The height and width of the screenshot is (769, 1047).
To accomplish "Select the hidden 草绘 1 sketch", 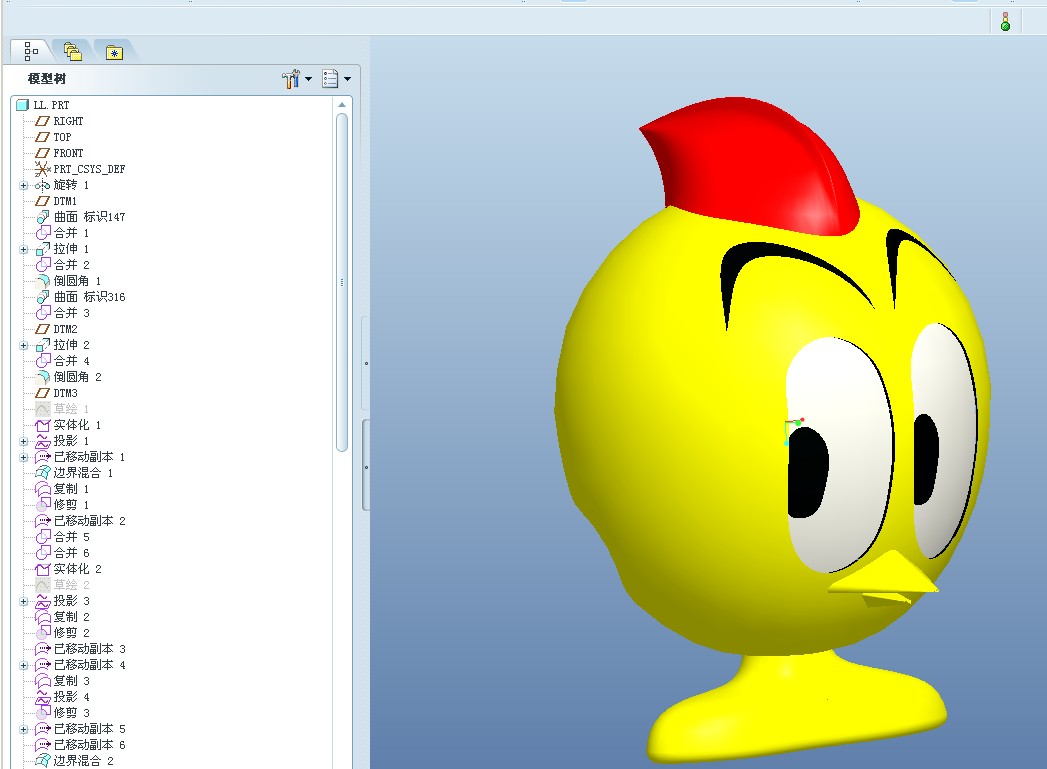I will 62,409.
